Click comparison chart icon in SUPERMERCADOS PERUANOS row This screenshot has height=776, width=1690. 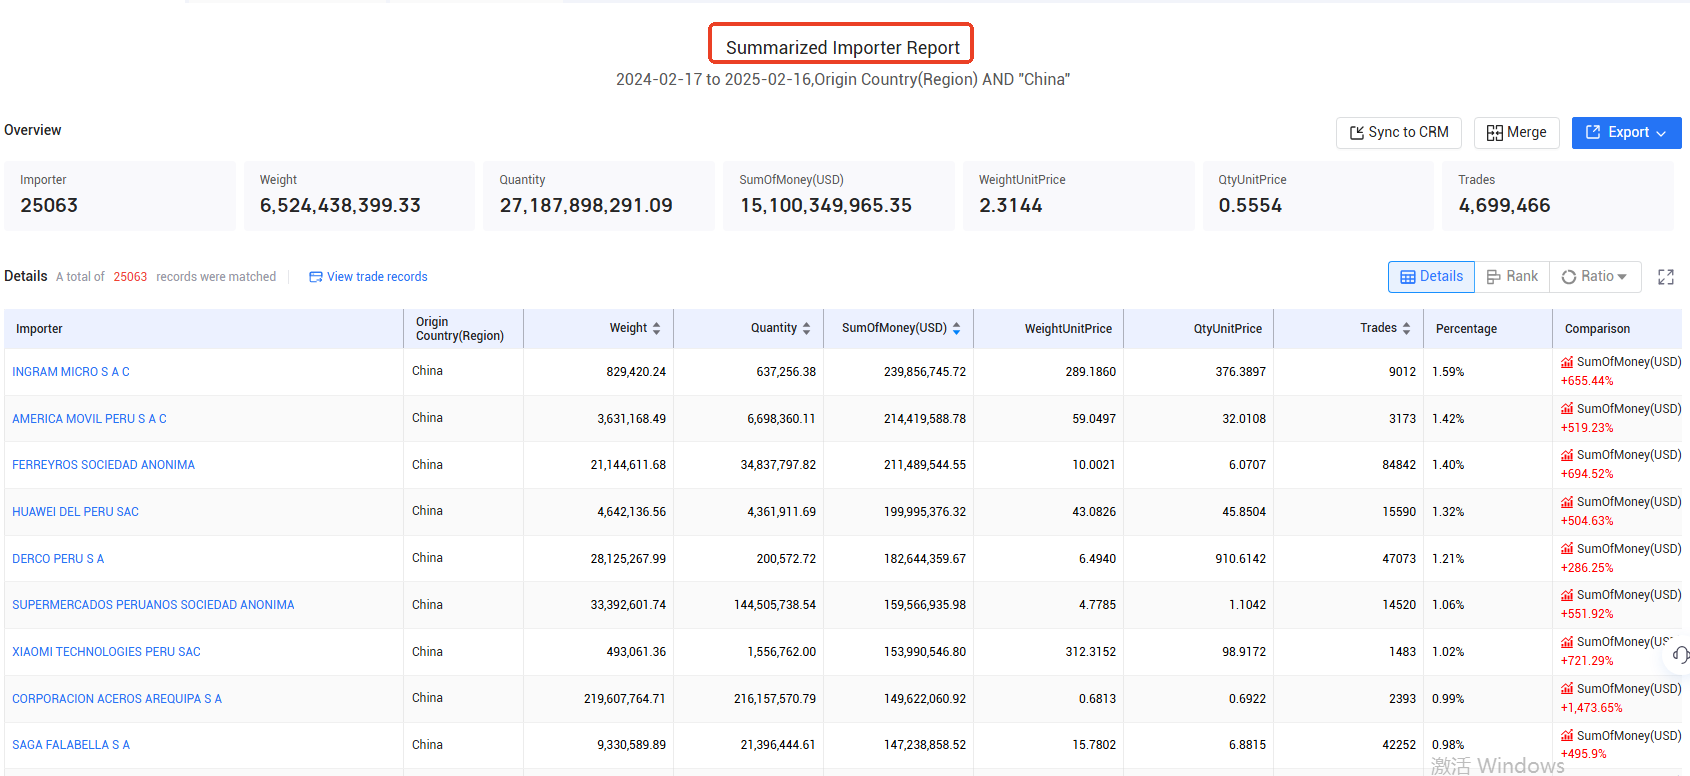coord(1567,595)
